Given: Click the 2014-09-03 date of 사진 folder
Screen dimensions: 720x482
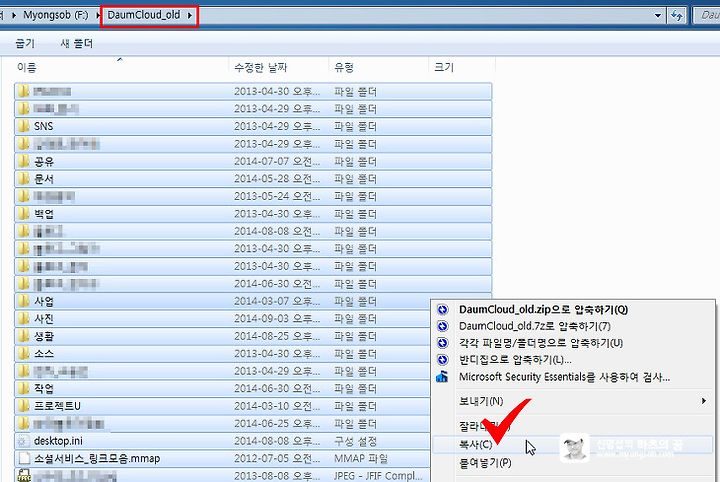Looking at the screenshot, I should click(277, 319).
